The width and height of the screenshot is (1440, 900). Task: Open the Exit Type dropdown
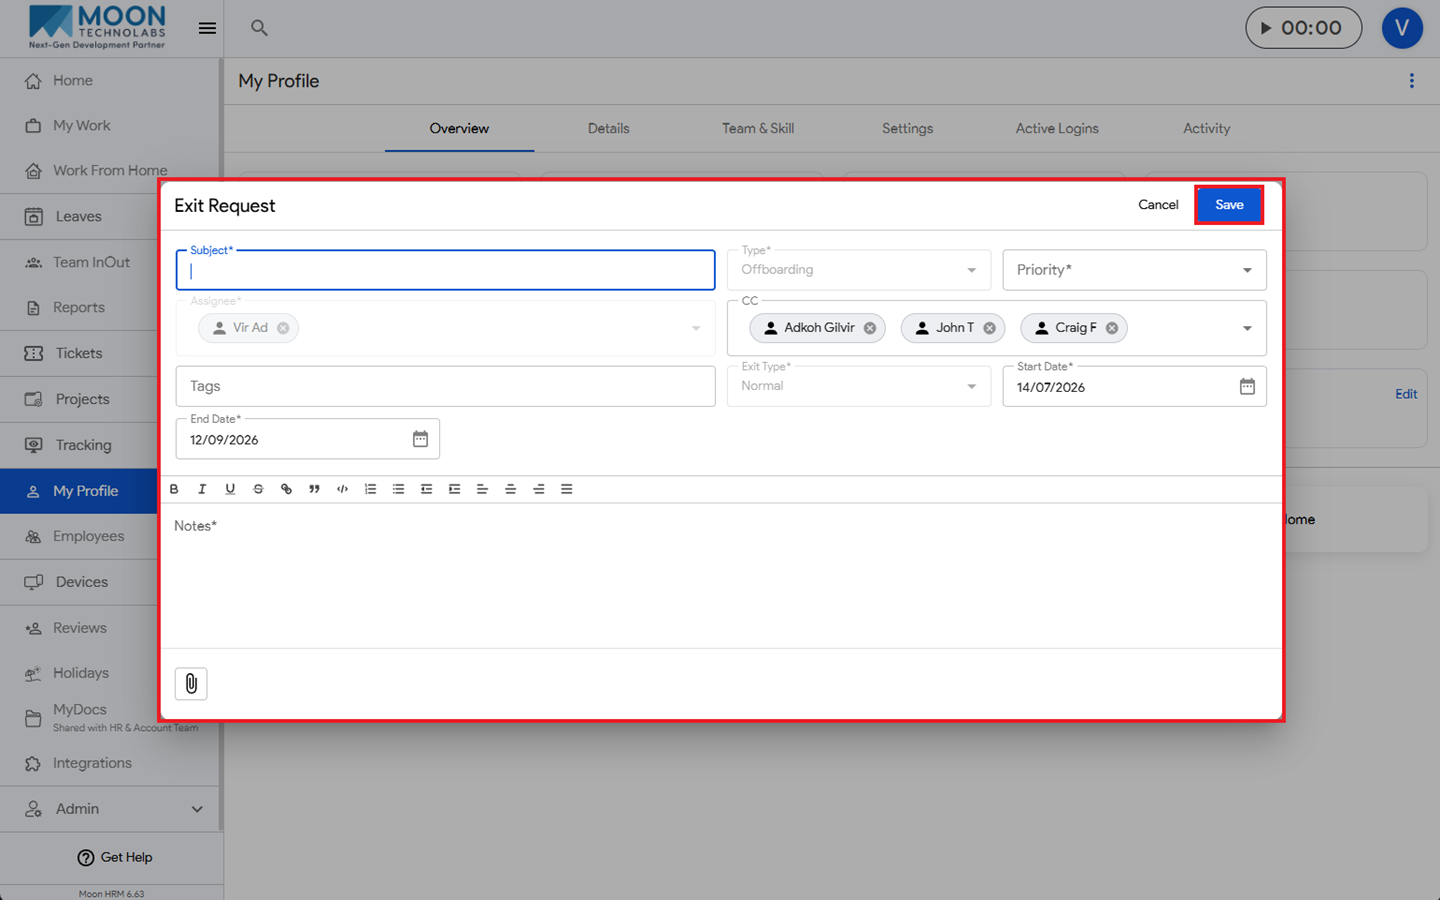point(859,386)
